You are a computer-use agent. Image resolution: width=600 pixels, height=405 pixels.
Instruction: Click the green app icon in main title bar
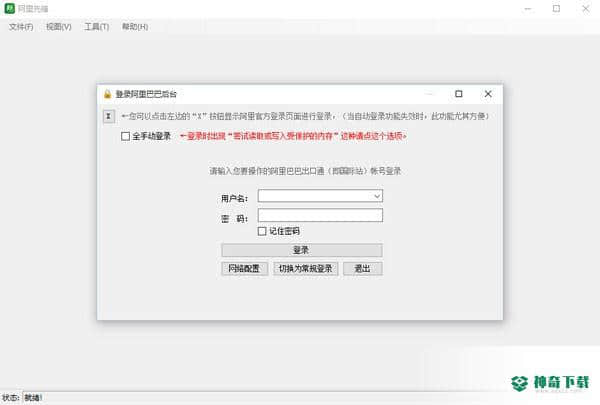(10, 8)
